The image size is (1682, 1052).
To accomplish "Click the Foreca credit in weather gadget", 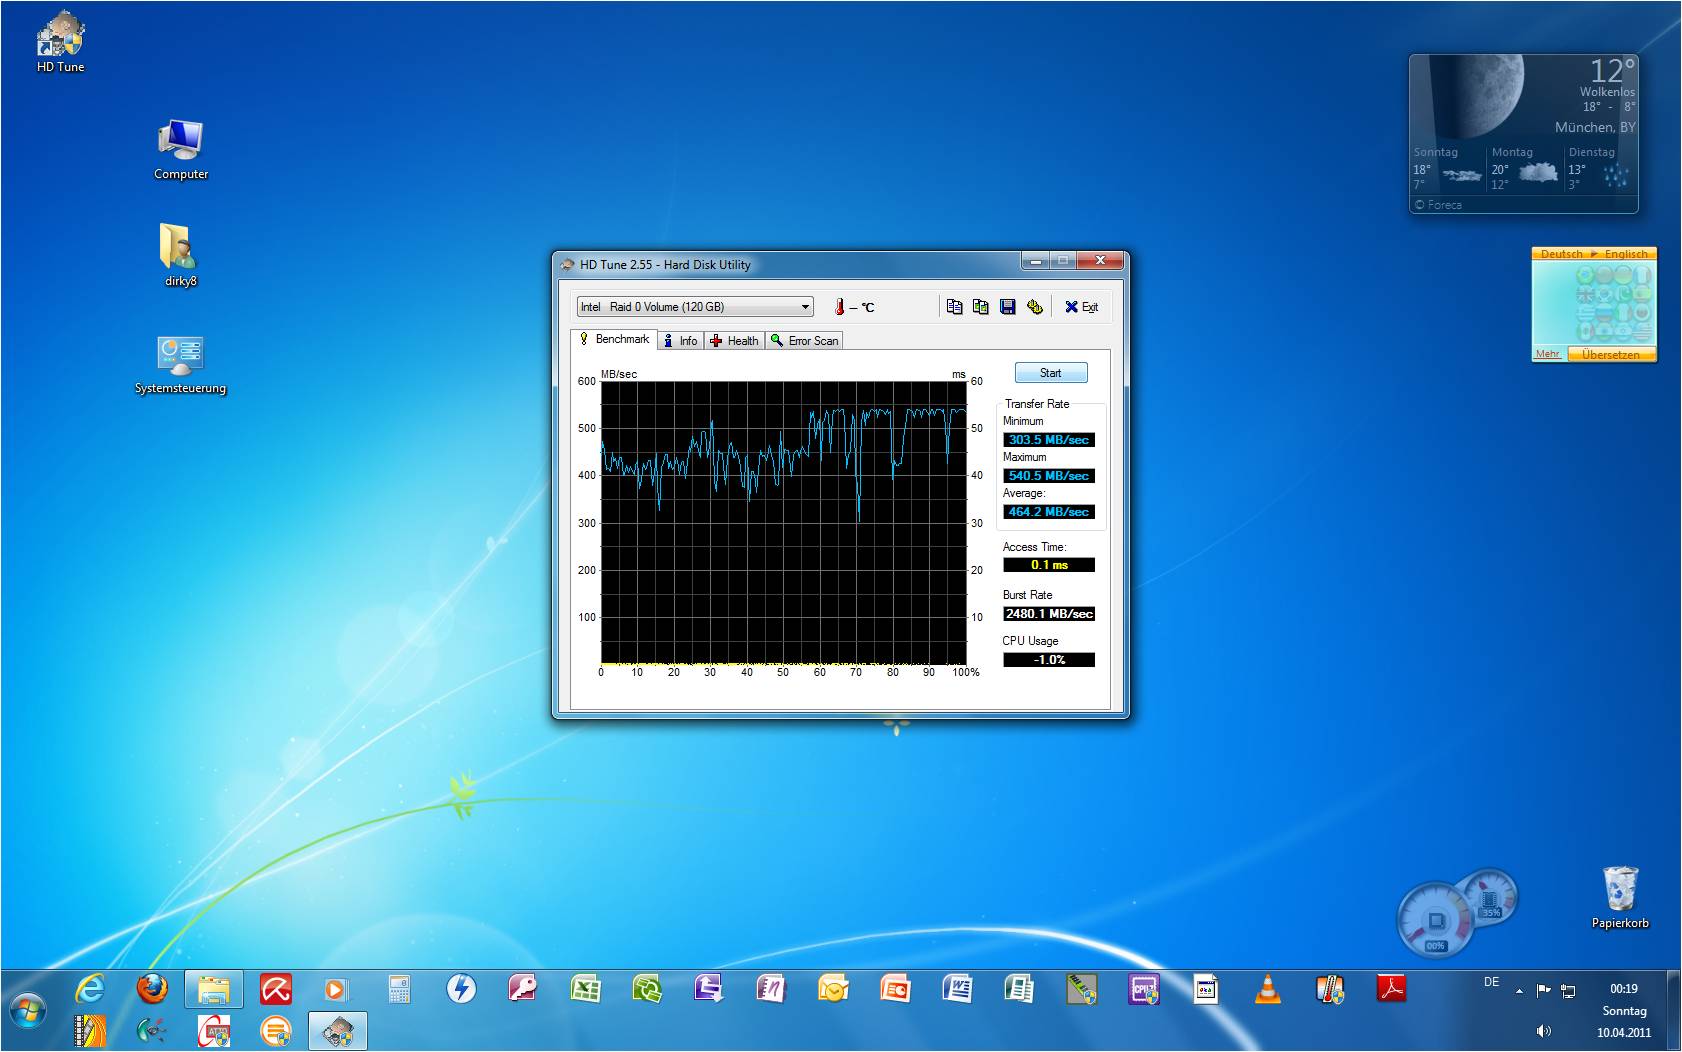I will 1438,205.
